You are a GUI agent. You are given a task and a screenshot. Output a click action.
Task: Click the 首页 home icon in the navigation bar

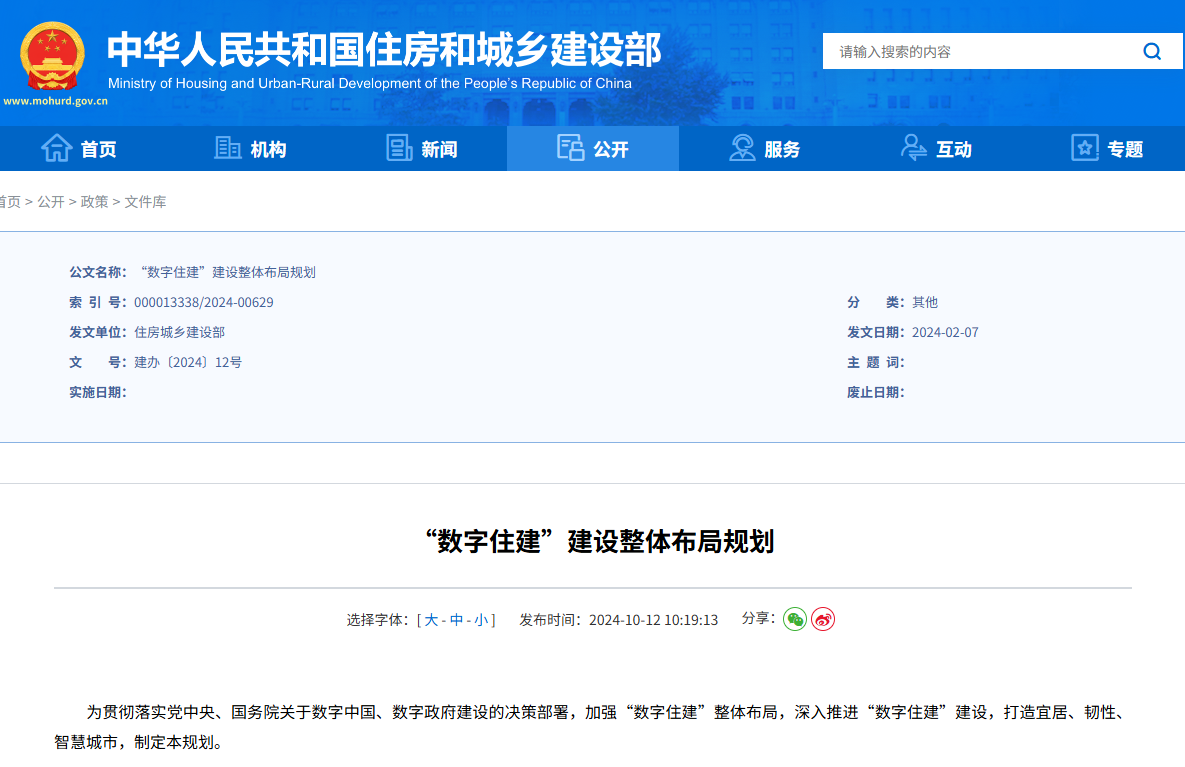point(56,147)
